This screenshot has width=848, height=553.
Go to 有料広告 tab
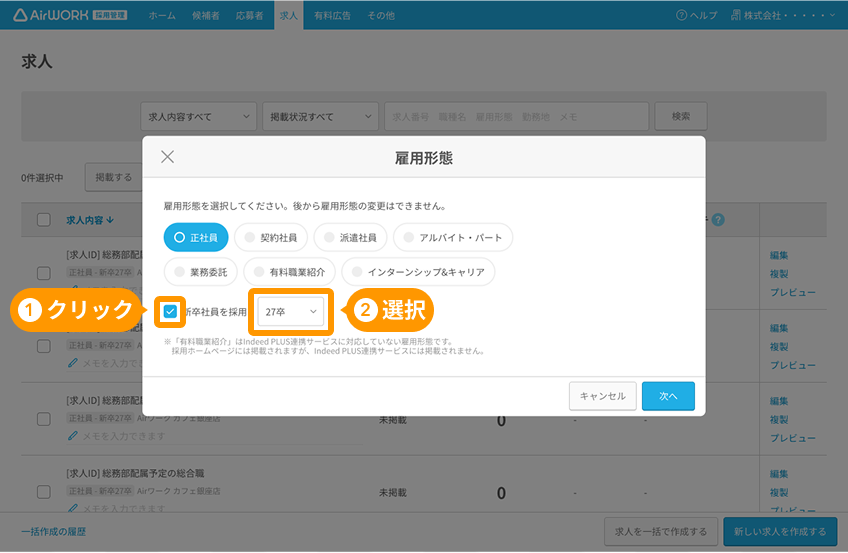pyautogui.click(x=332, y=15)
